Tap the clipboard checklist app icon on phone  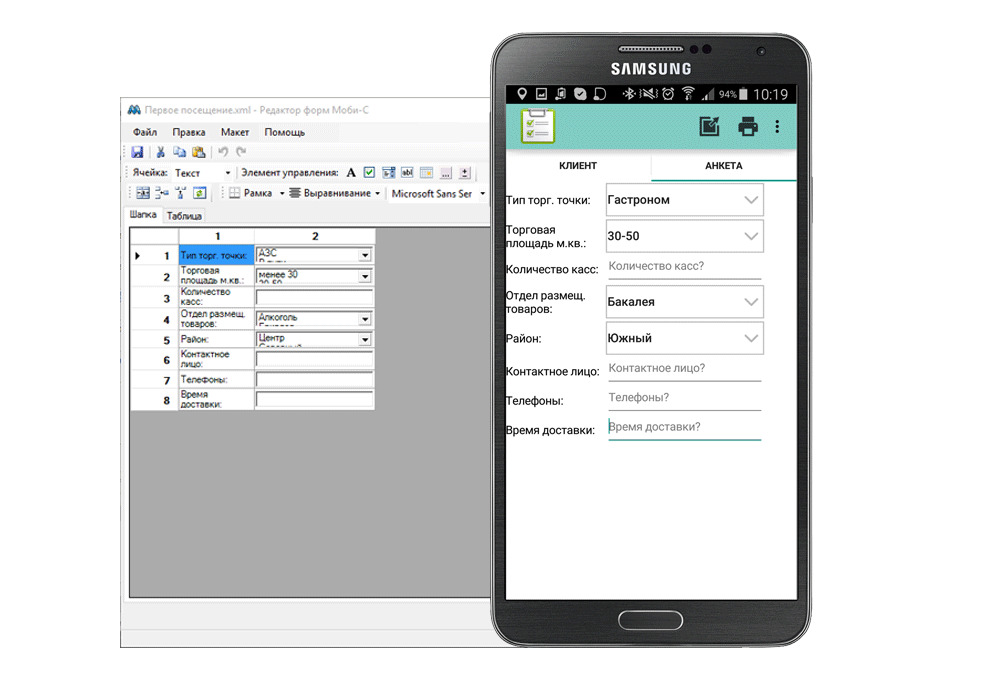pyautogui.click(x=538, y=126)
